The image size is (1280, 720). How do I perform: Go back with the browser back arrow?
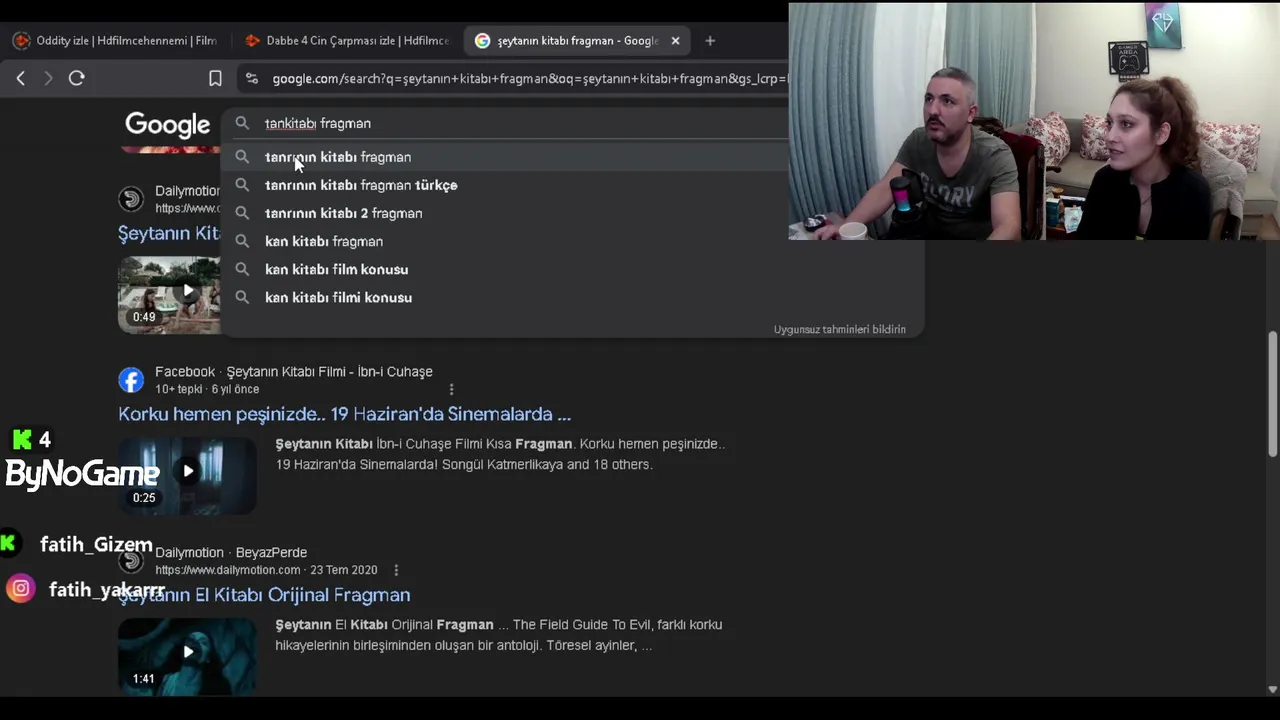20,78
